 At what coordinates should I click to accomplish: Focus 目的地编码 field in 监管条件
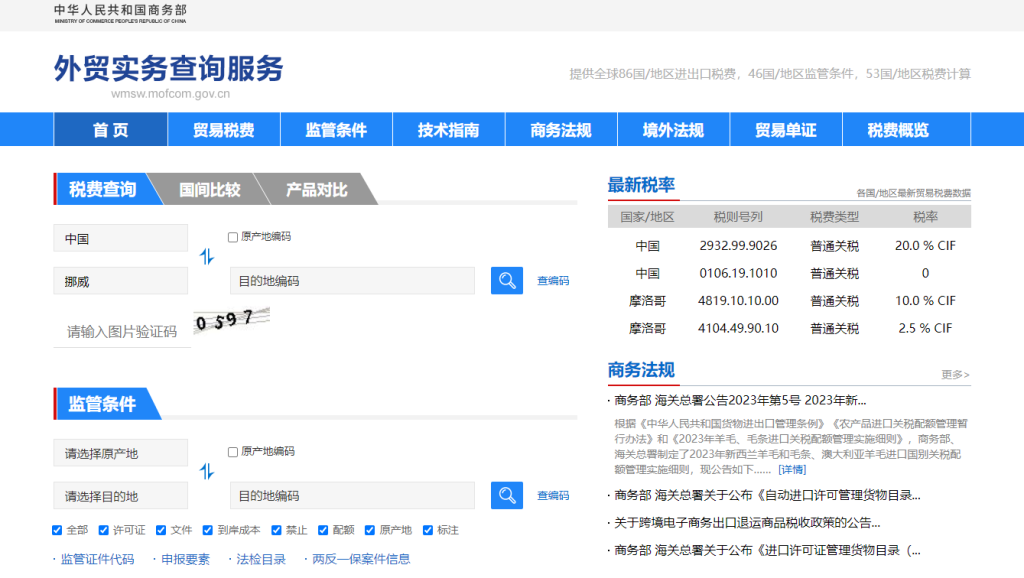coord(352,496)
